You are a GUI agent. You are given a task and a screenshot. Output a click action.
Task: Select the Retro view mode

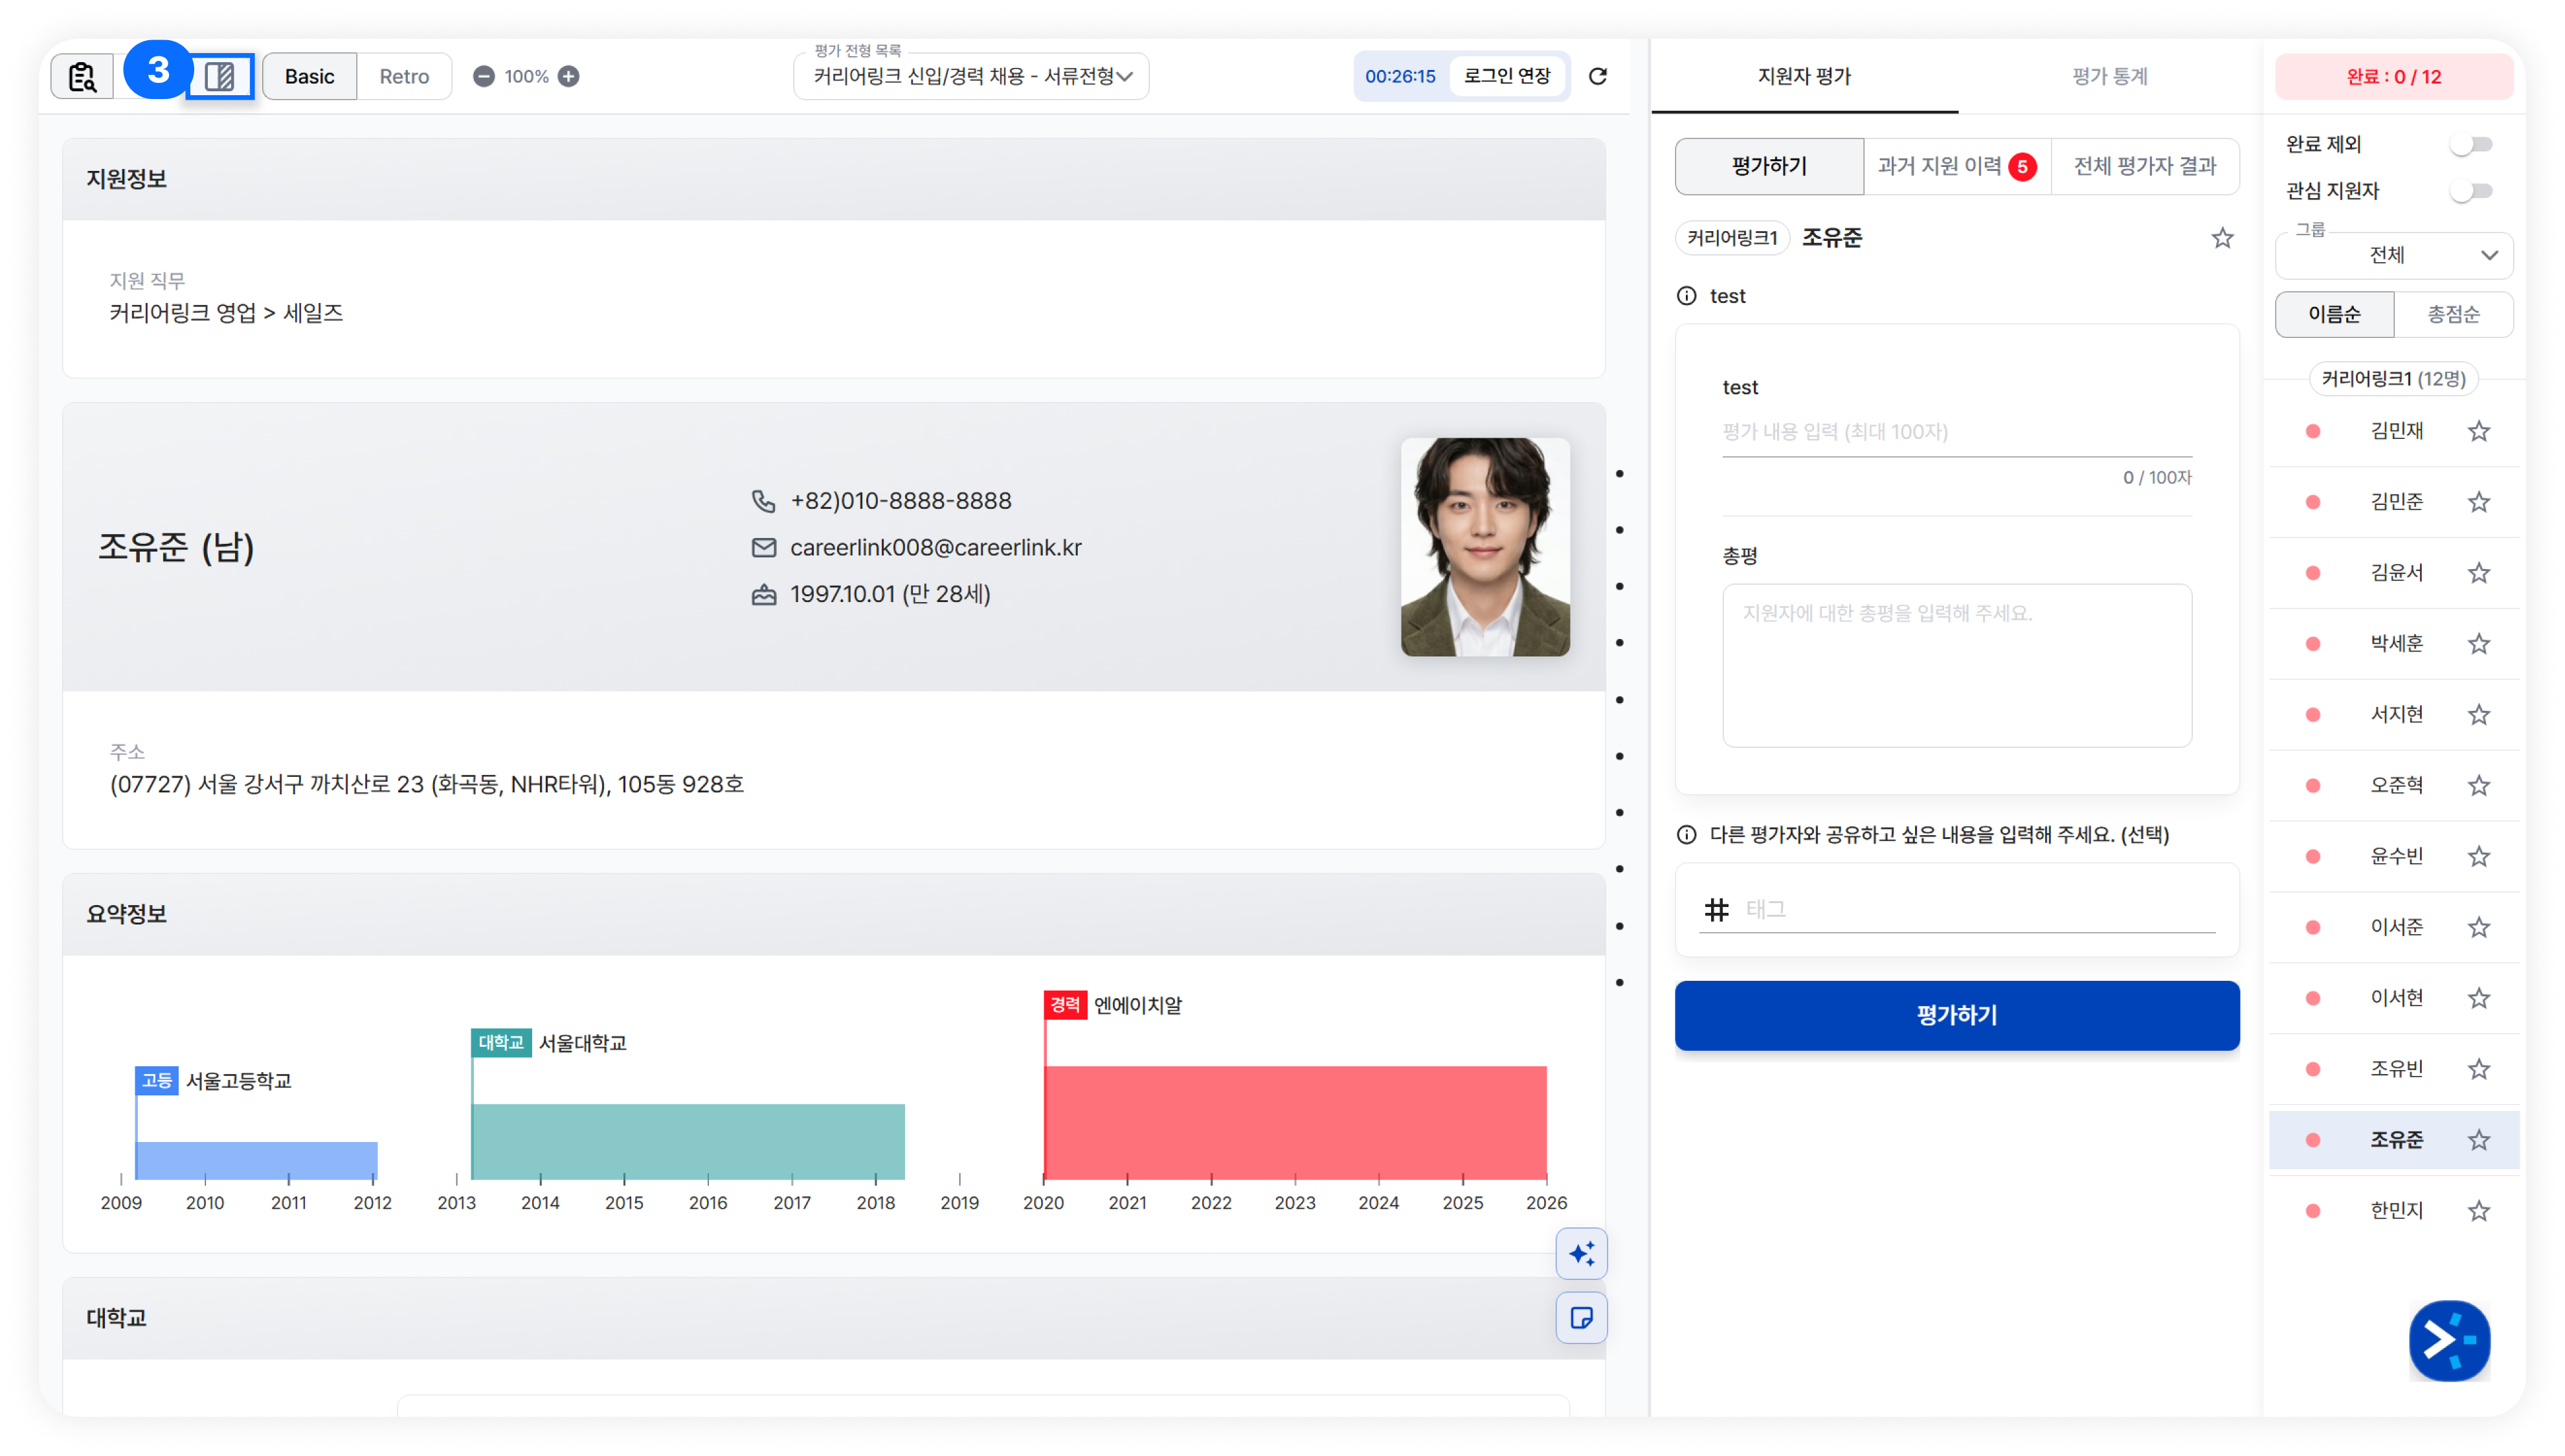coord(404,76)
